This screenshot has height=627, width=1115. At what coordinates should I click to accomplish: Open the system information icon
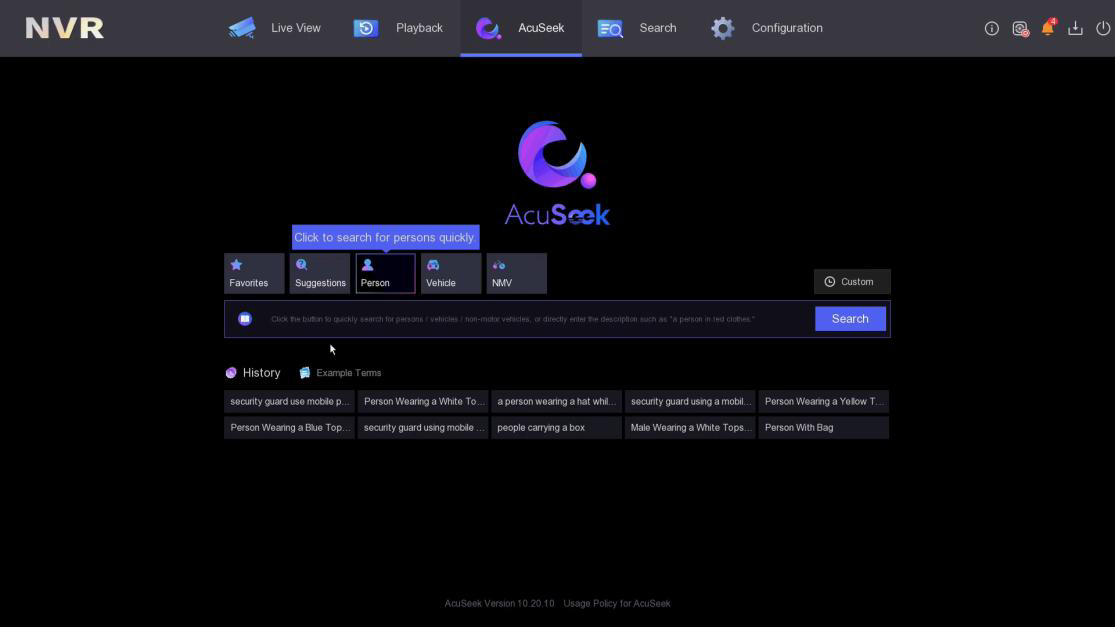coord(991,28)
